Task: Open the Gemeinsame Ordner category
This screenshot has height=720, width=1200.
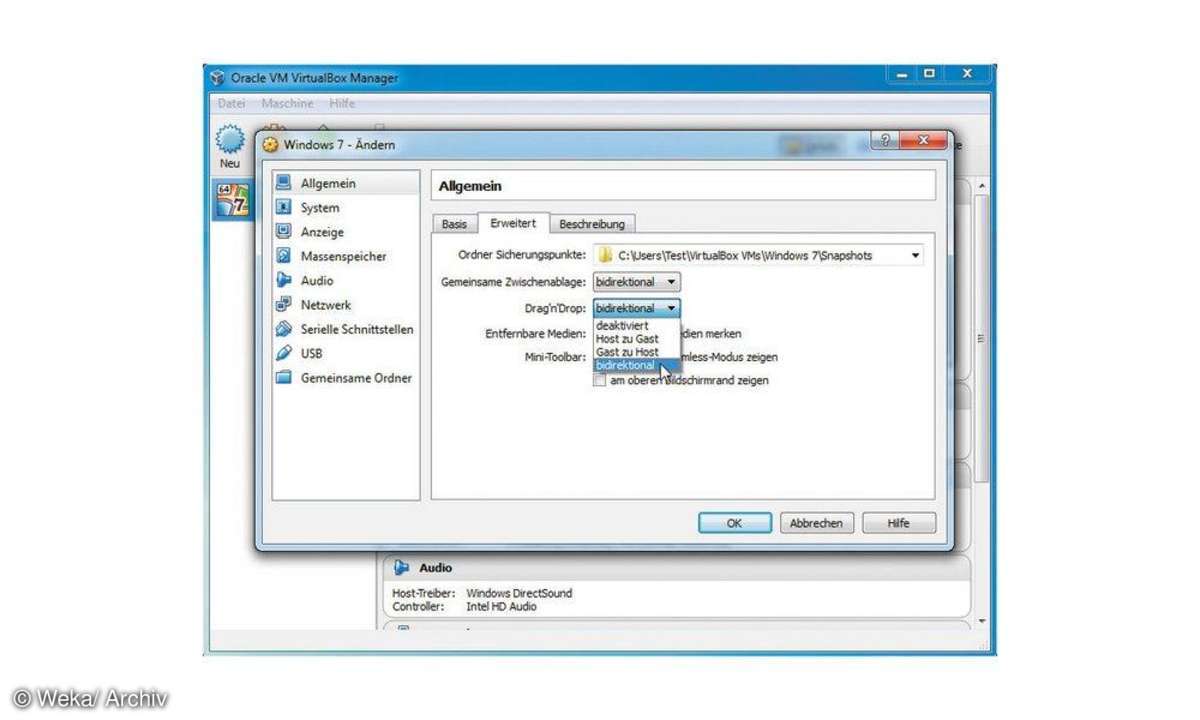Action: click(346, 378)
